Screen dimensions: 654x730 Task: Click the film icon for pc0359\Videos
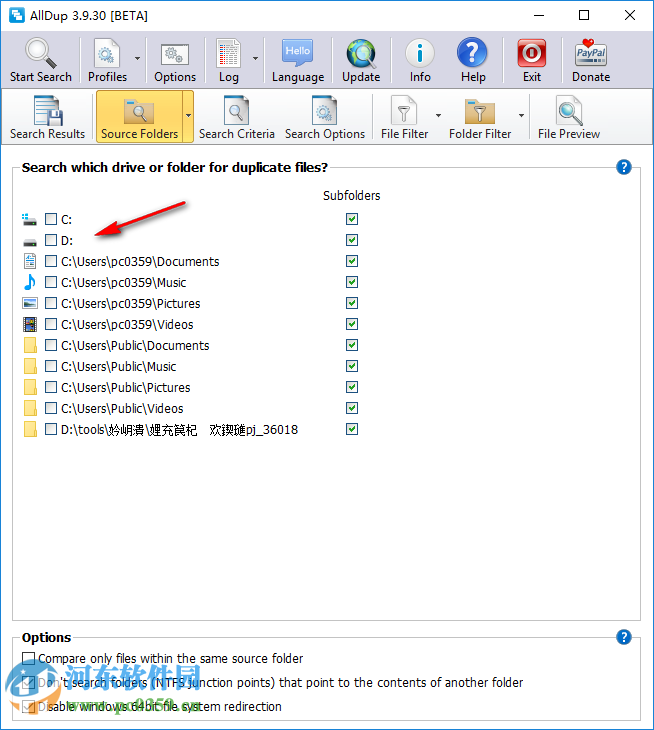tap(30, 324)
